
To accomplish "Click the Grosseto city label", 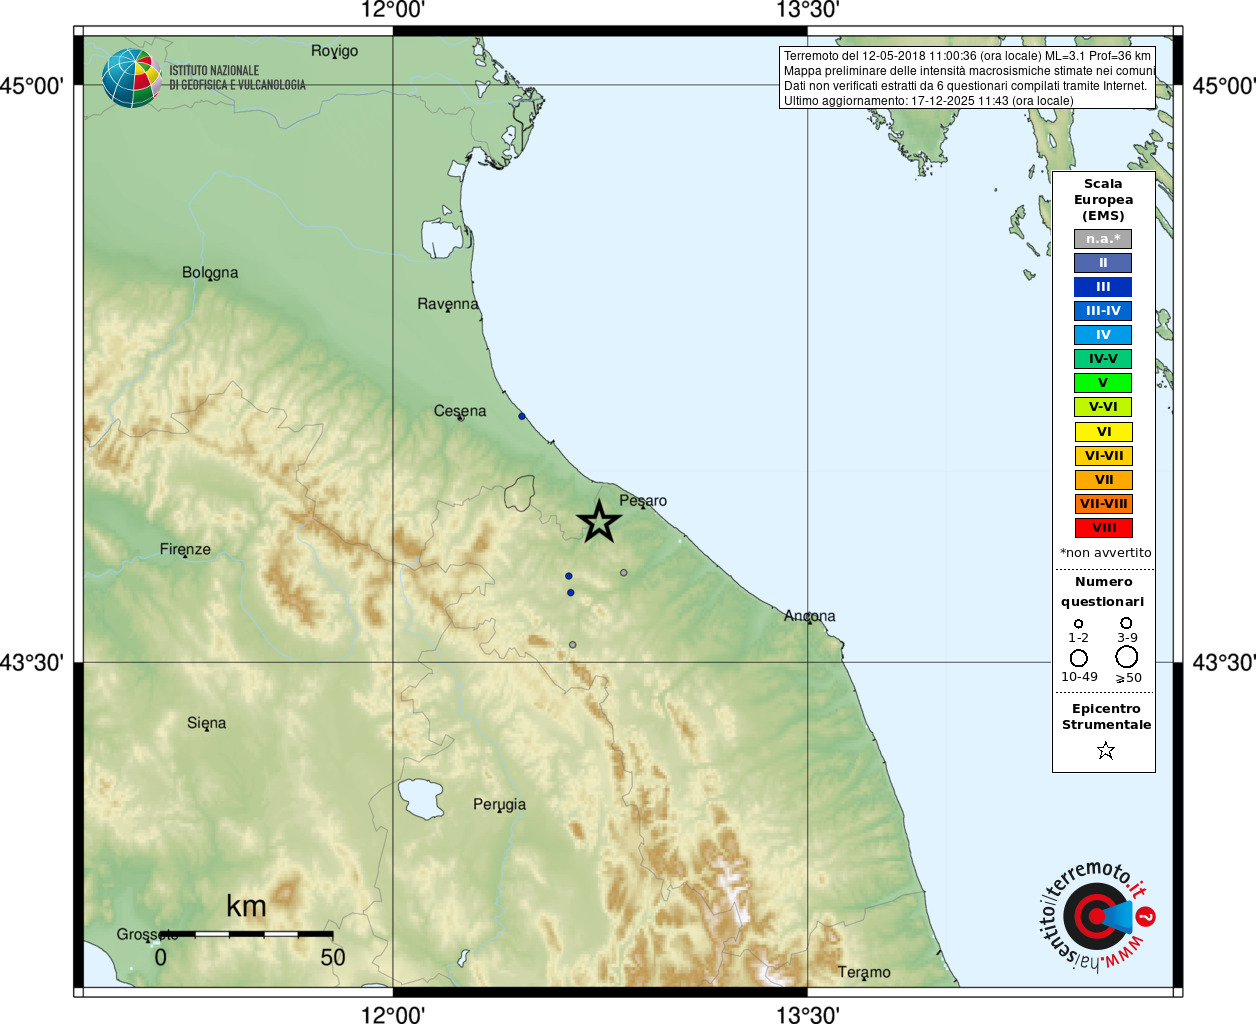I will pyautogui.click(x=148, y=935).
